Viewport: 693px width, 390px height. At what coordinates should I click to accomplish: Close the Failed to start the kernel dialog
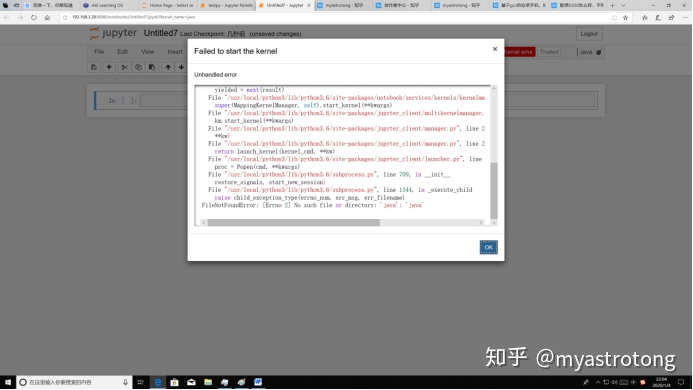coord(495,49)
